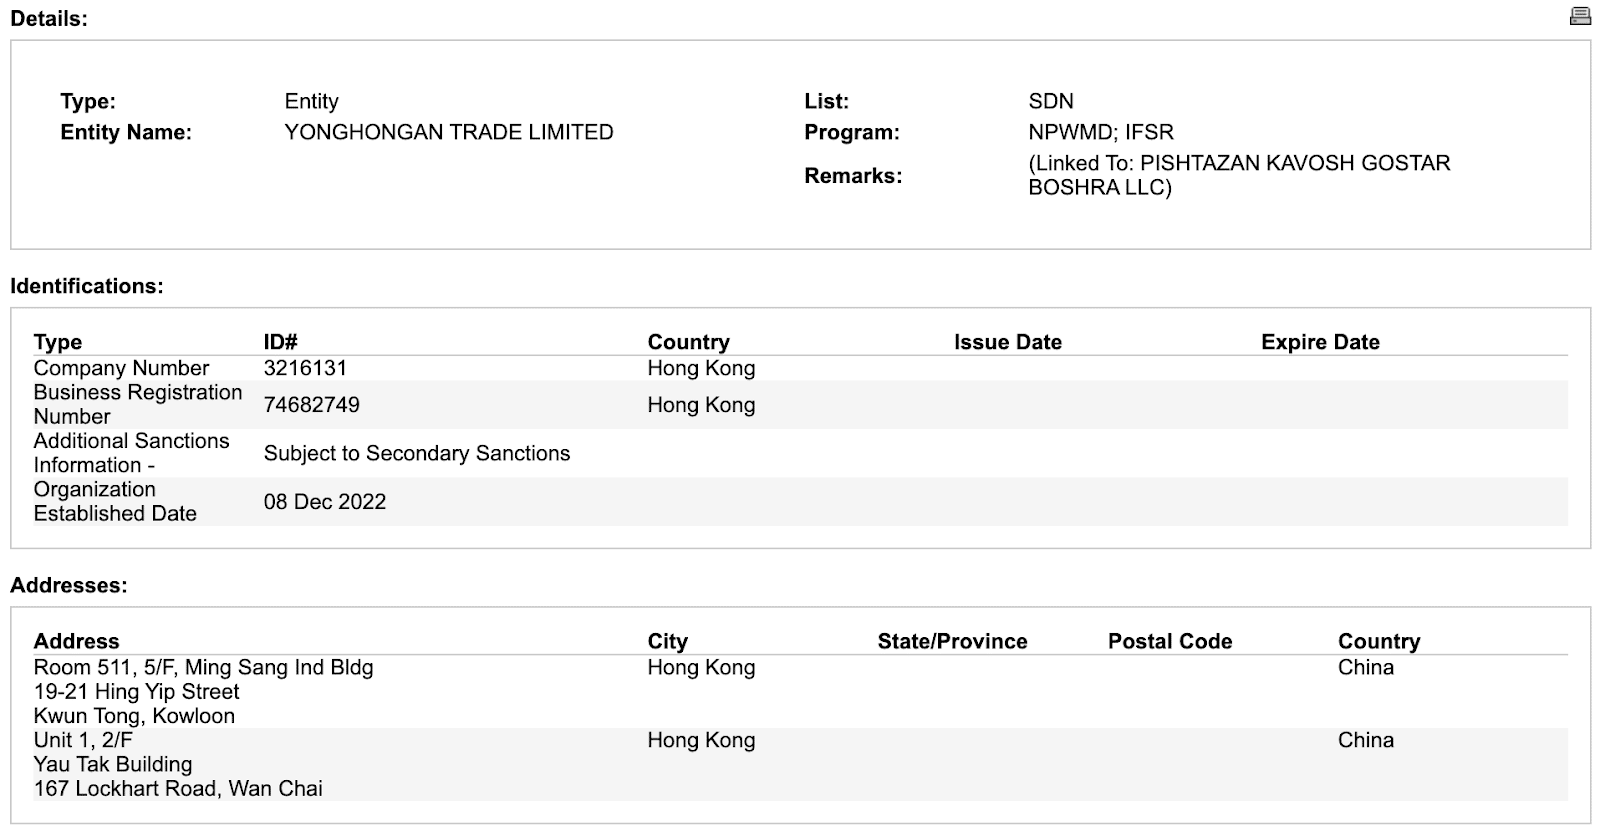This screenshot has width=1600, height=831.
Task: Click the established date 08 Dec 2022
Action: pos(326,501)
